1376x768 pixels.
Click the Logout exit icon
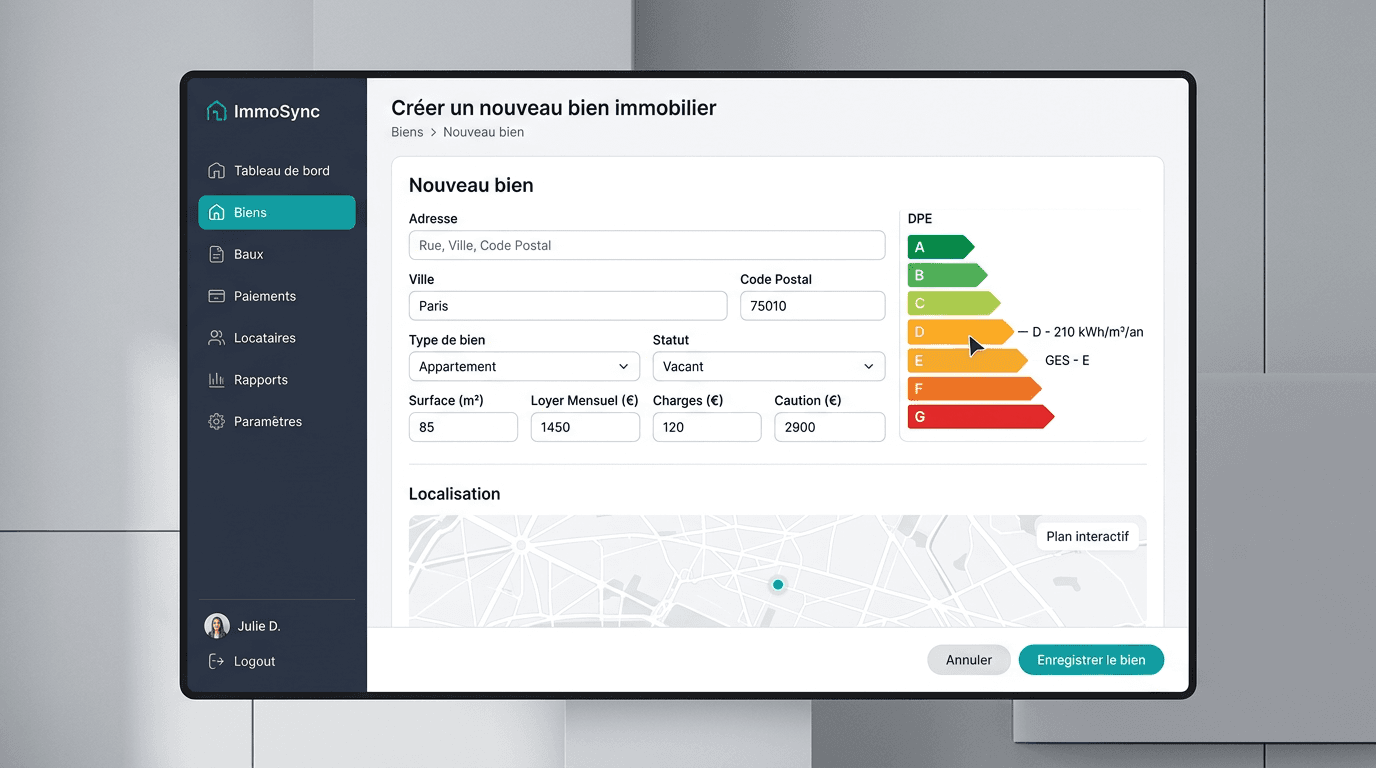tap(216, 661)
